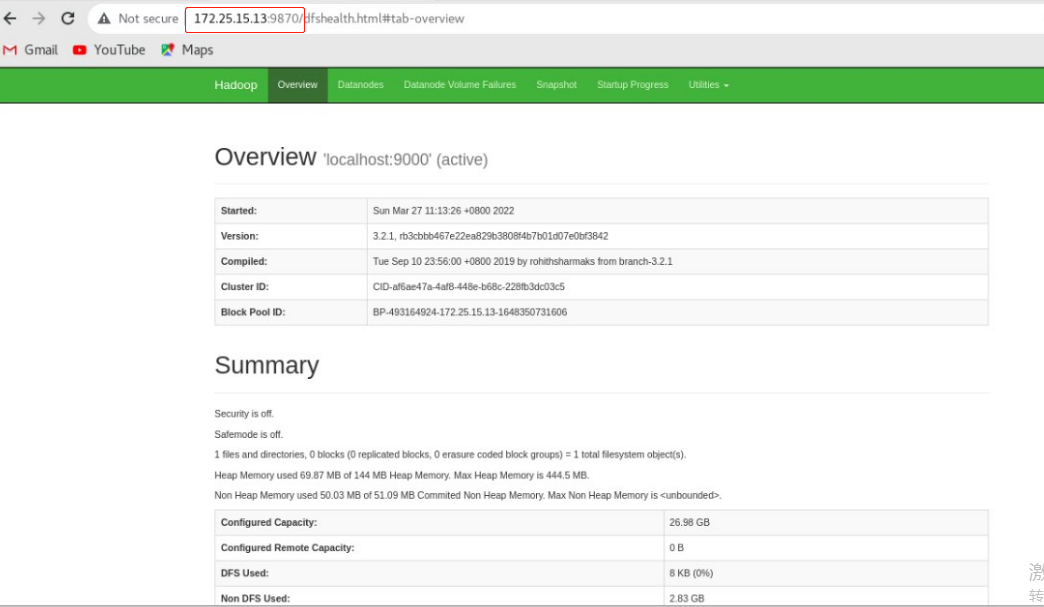Click the Heap Memory used line
The height and width of the screenshot is (607, 1044).
pyautogui.click(x=401, y=475)
